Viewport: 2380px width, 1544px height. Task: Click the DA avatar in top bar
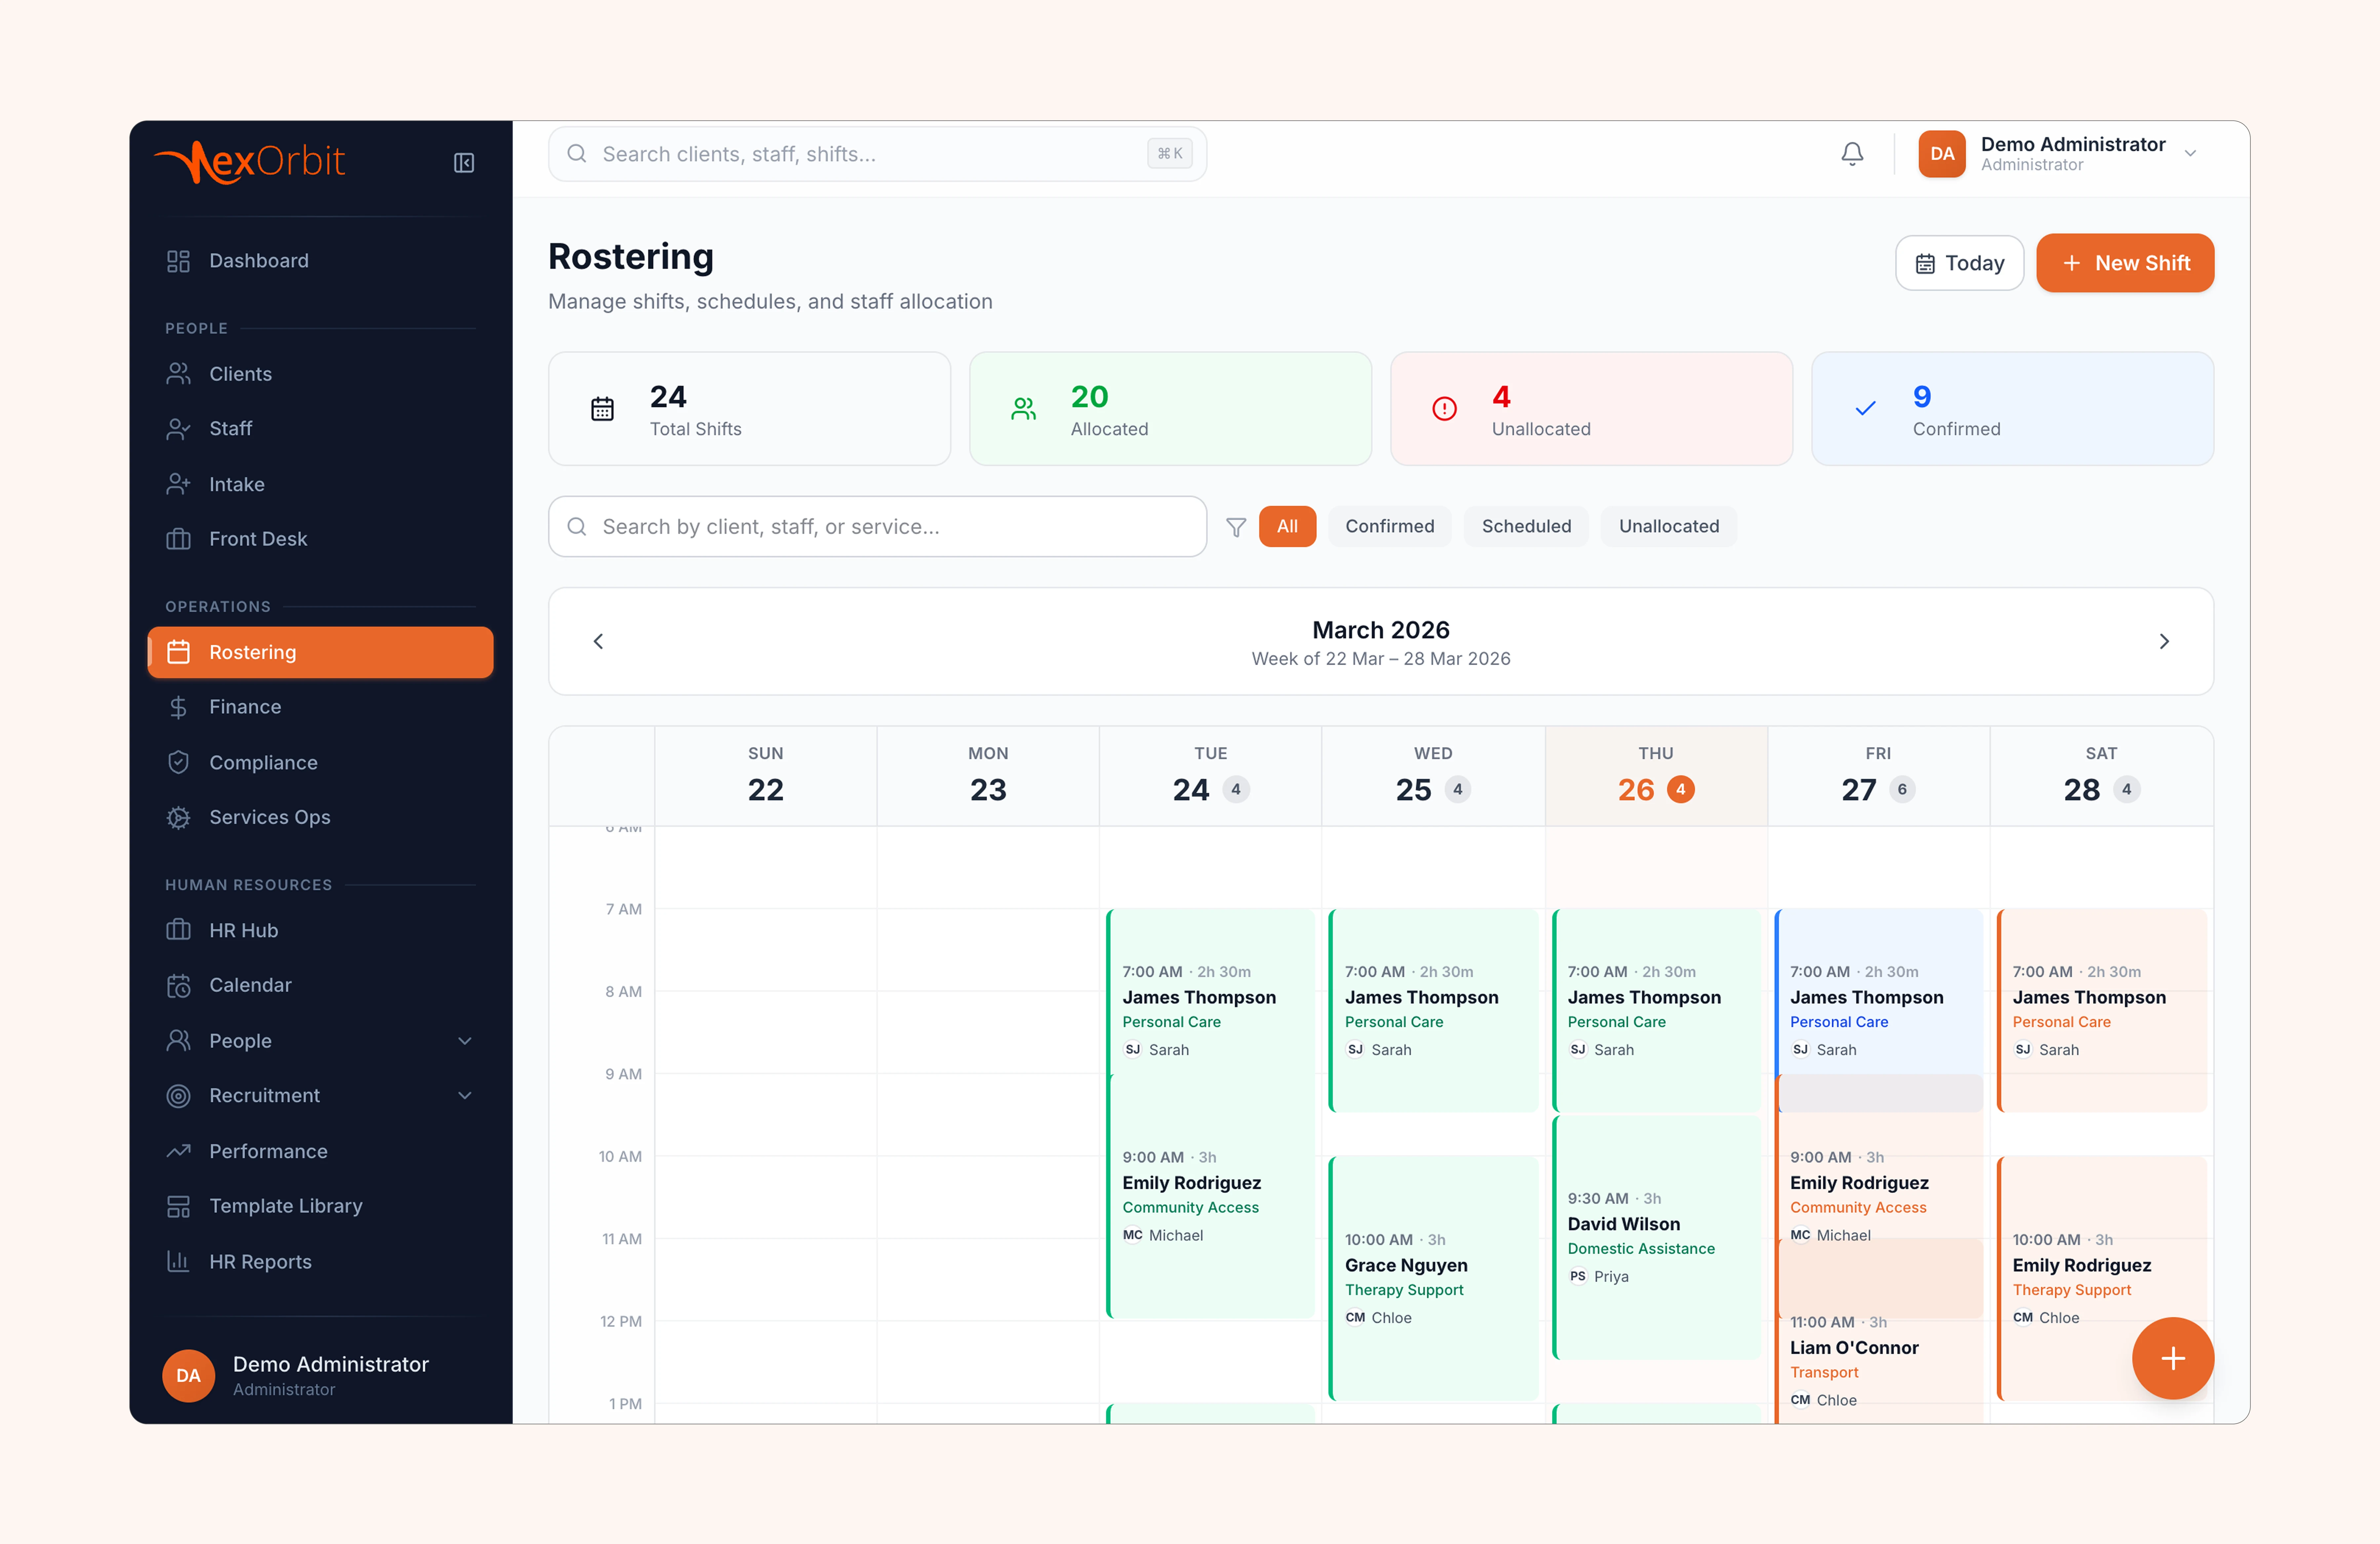point(1942,154)
